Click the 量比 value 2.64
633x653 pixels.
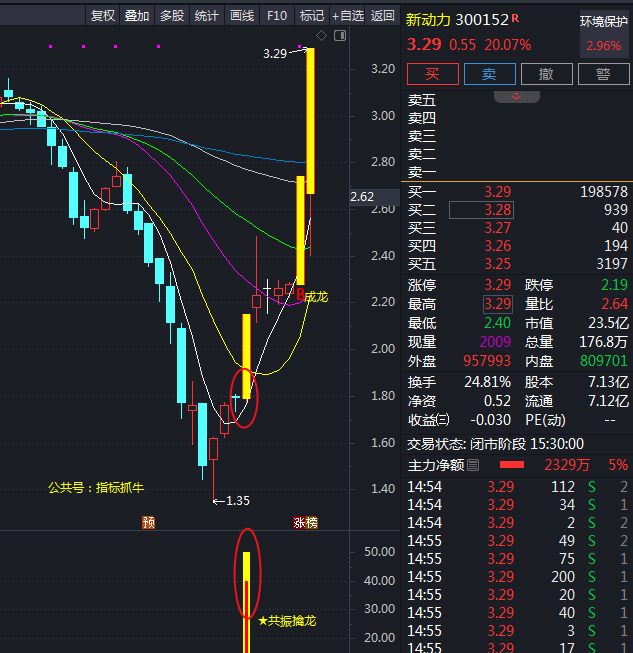pos(614,304)
